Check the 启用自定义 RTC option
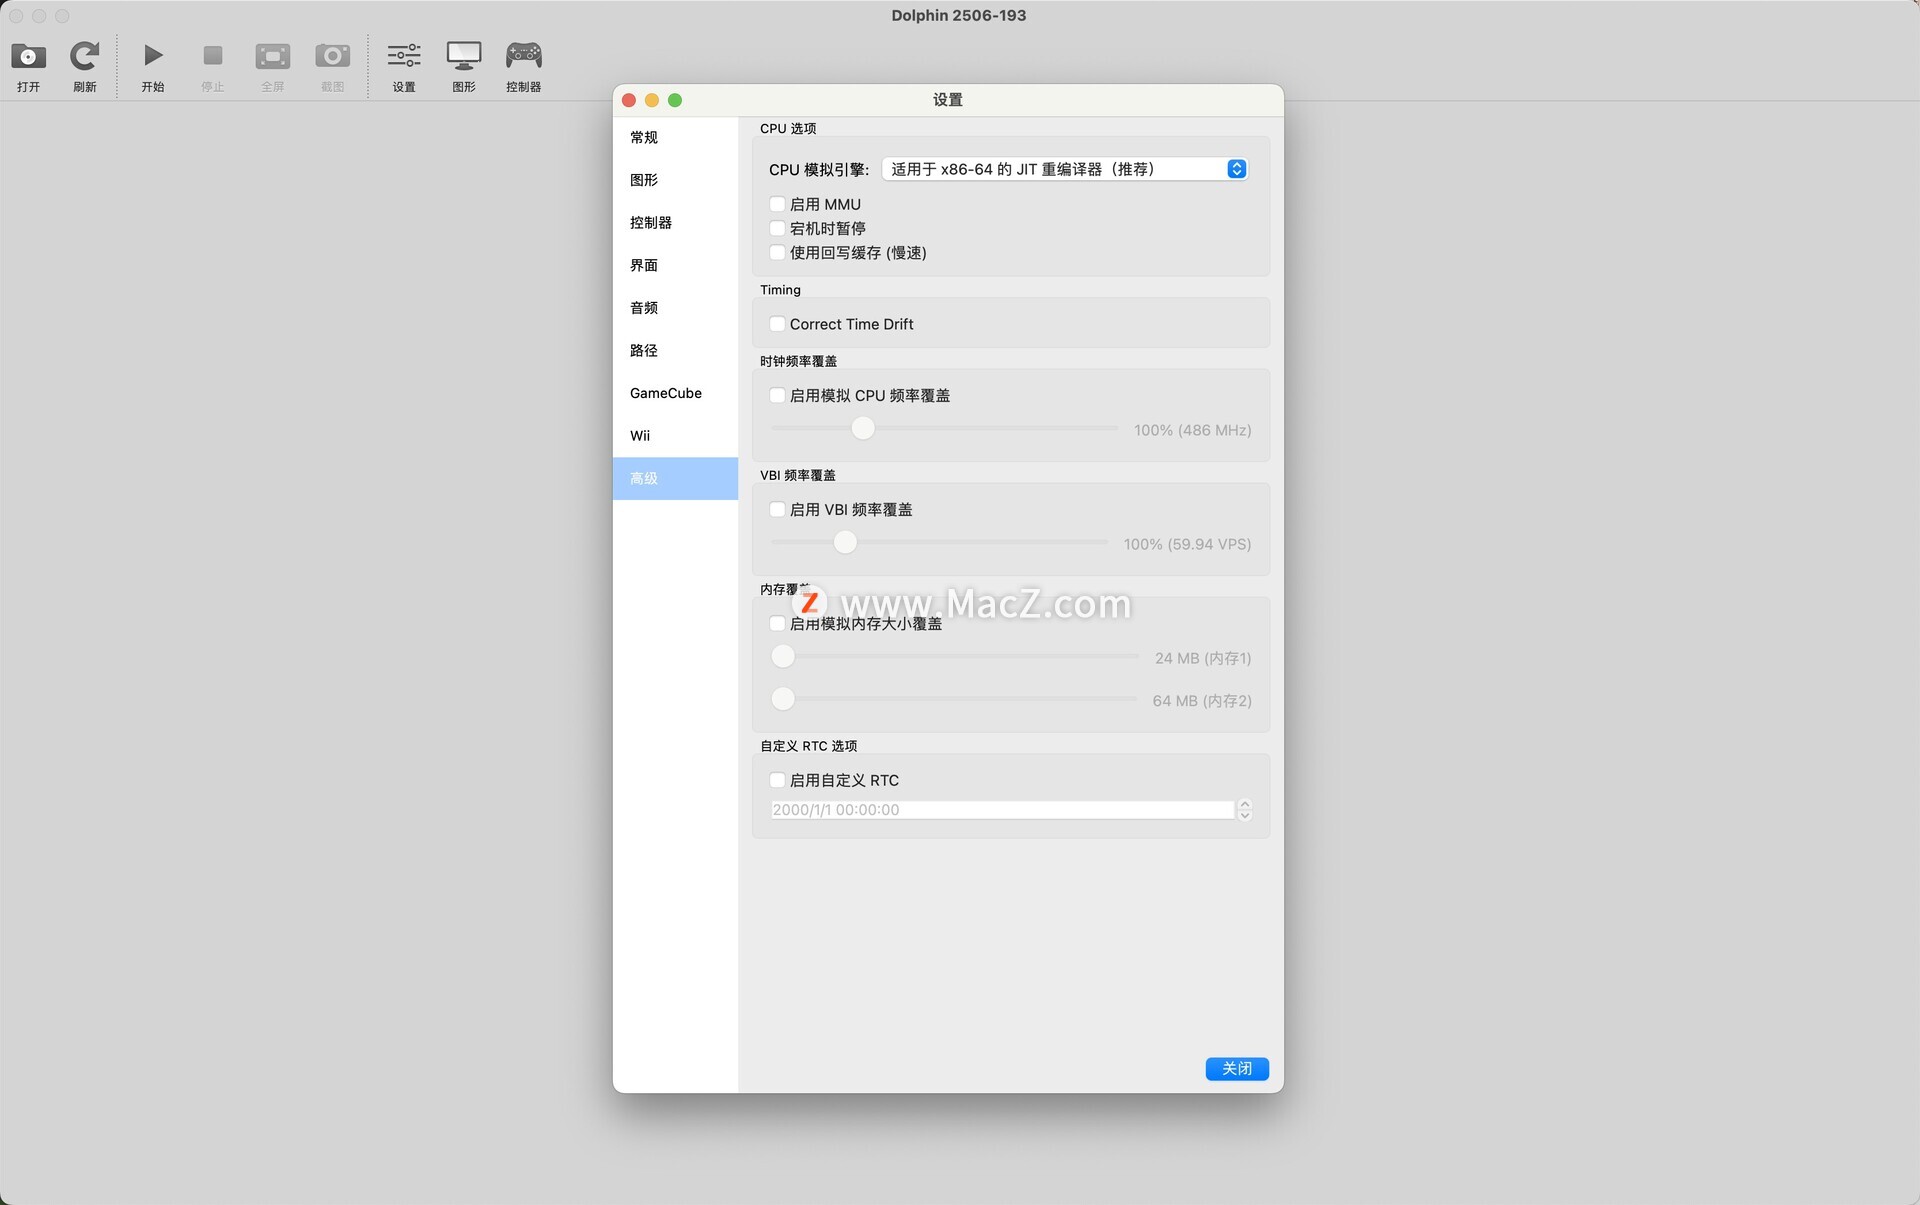1920x1205 pixels. pyautogui.click(x=777, y=780)
